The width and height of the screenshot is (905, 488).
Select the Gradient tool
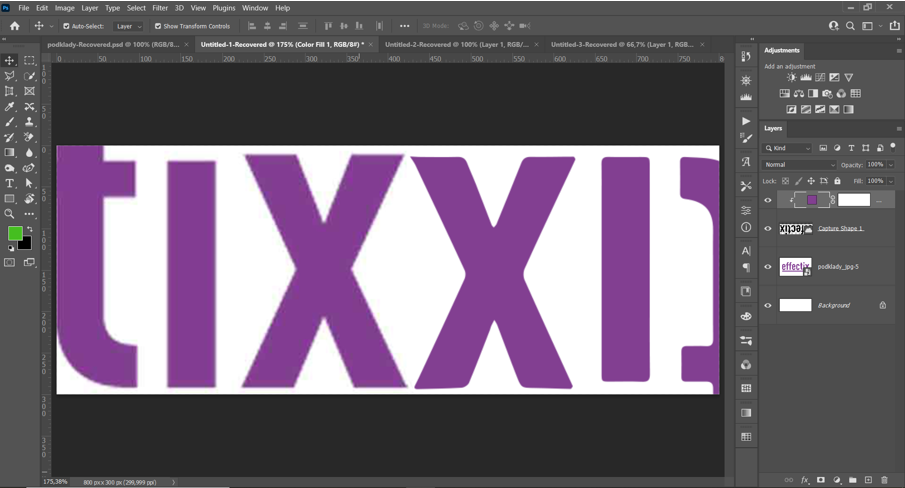click(x=10, y=152)
